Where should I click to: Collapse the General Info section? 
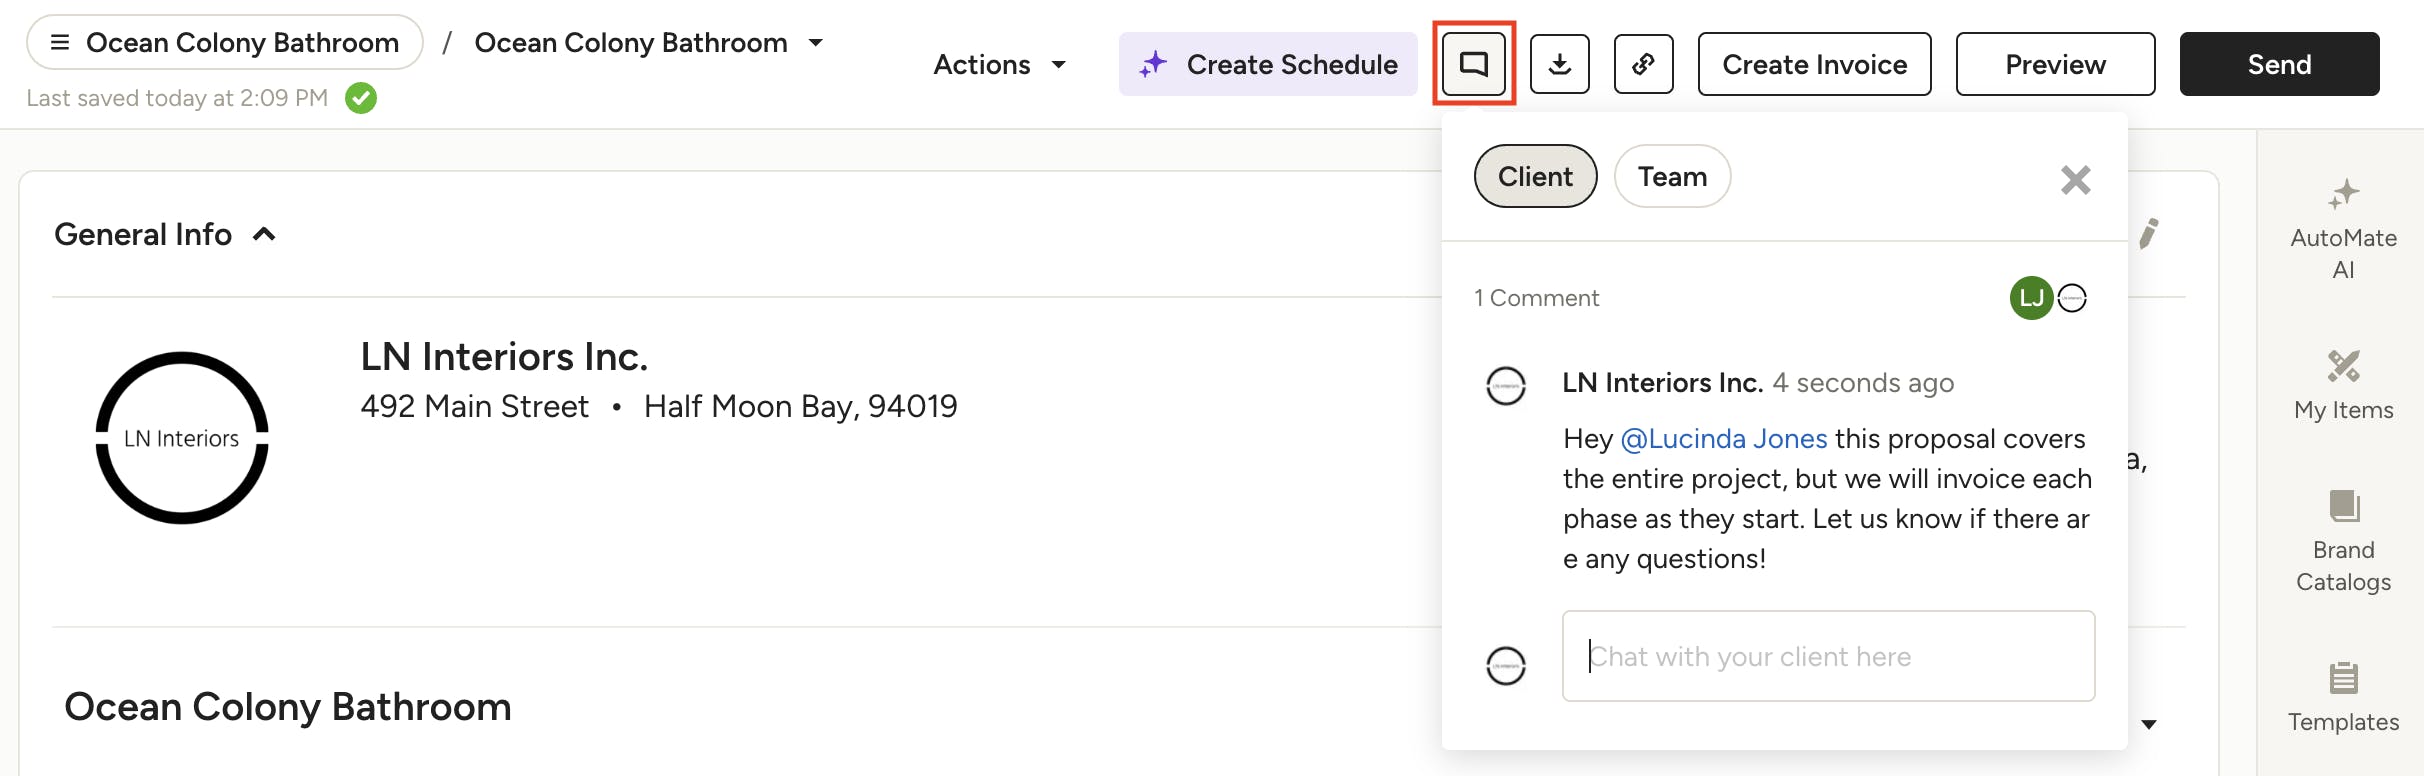click(x=264, y=234)
